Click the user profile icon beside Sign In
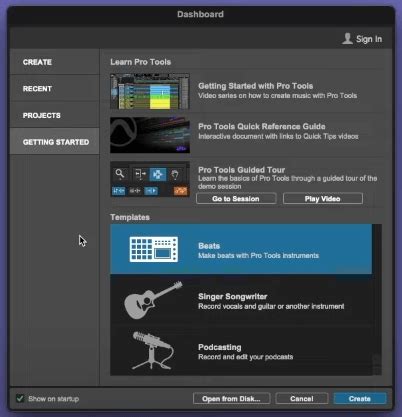402x417 pixels. coord(347,38)
